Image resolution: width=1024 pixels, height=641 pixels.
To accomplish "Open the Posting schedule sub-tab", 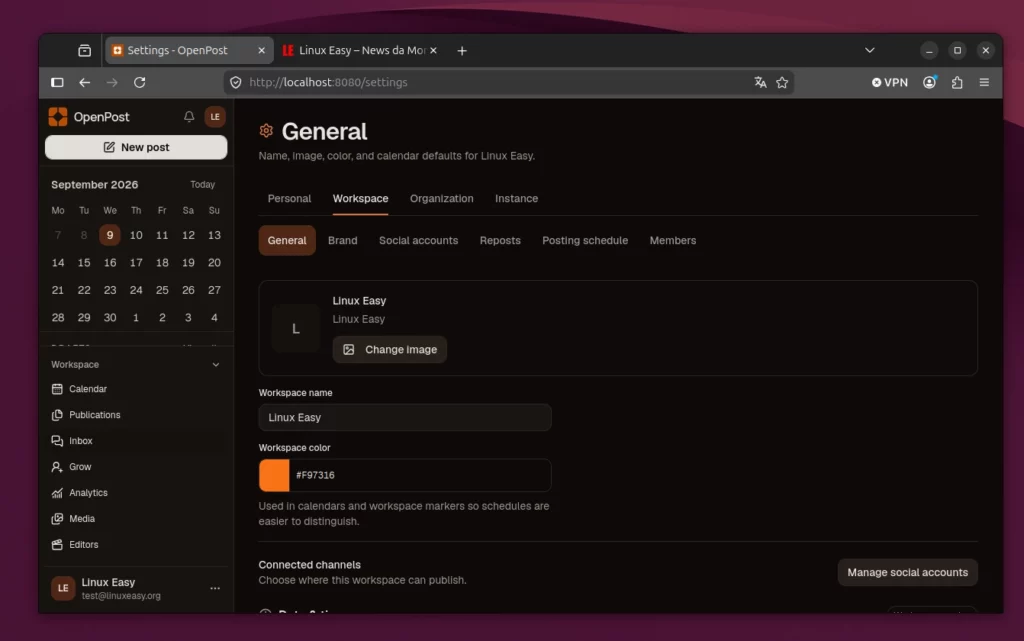I will [585, 240].
